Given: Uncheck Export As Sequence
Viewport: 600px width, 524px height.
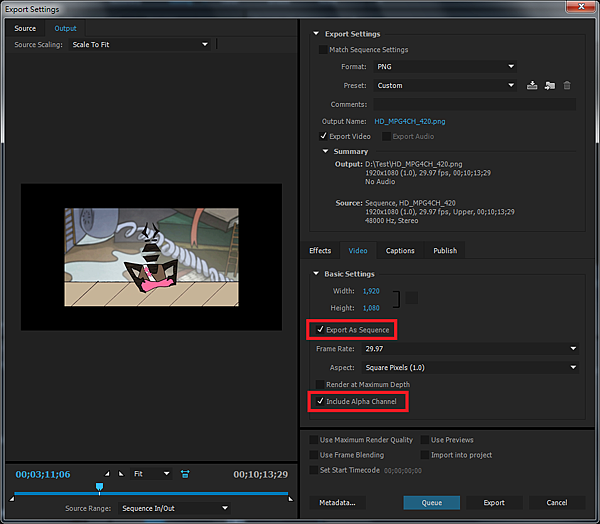Looking at the screenshot, I should [x=320, y=330].
